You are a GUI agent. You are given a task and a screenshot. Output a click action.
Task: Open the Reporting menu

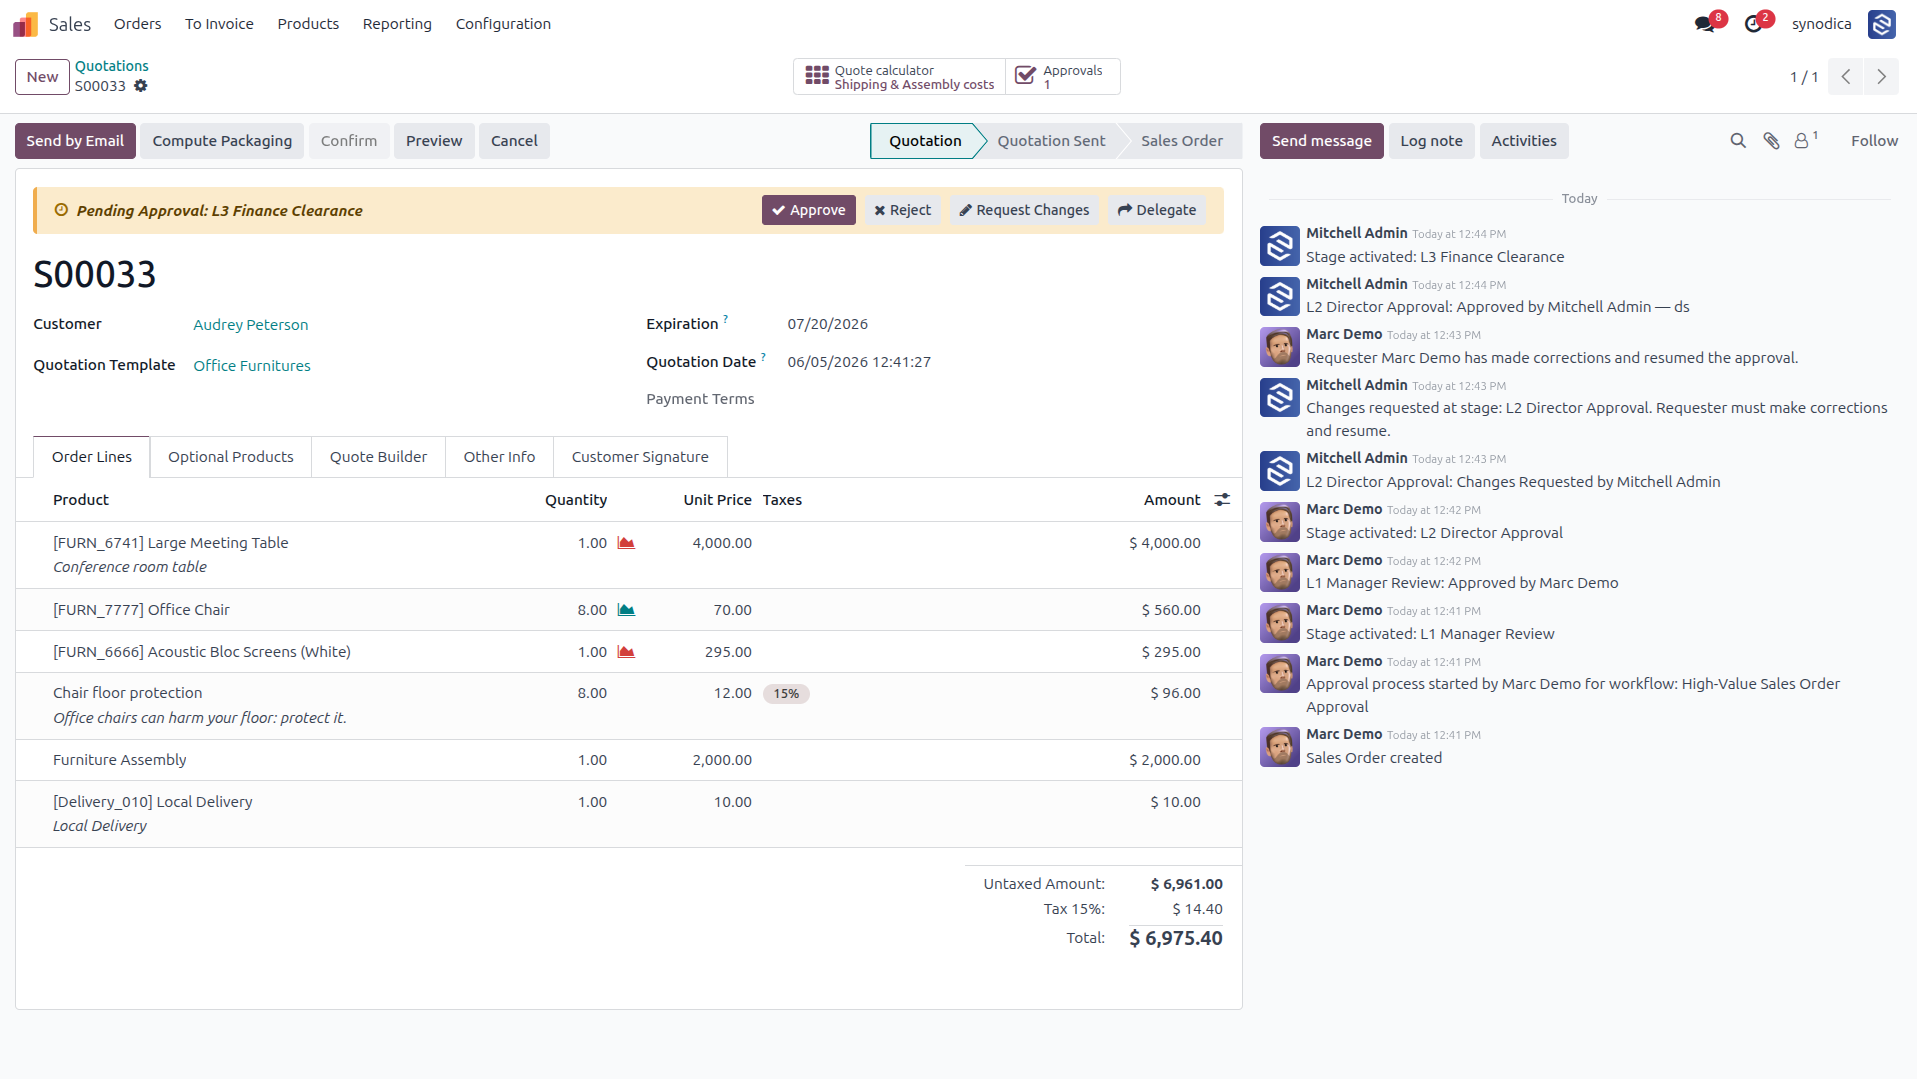click(x=397, y=24)
